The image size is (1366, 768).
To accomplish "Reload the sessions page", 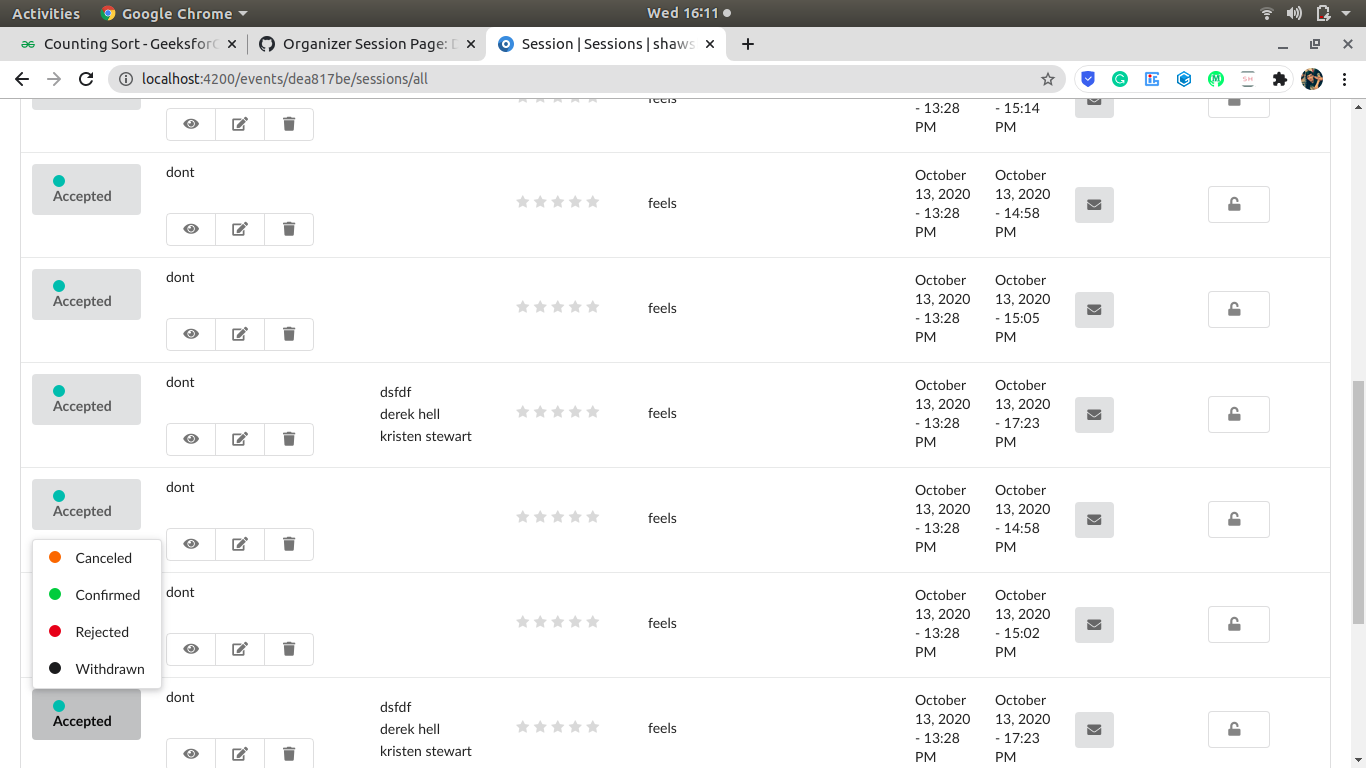I will coord(86,79).
